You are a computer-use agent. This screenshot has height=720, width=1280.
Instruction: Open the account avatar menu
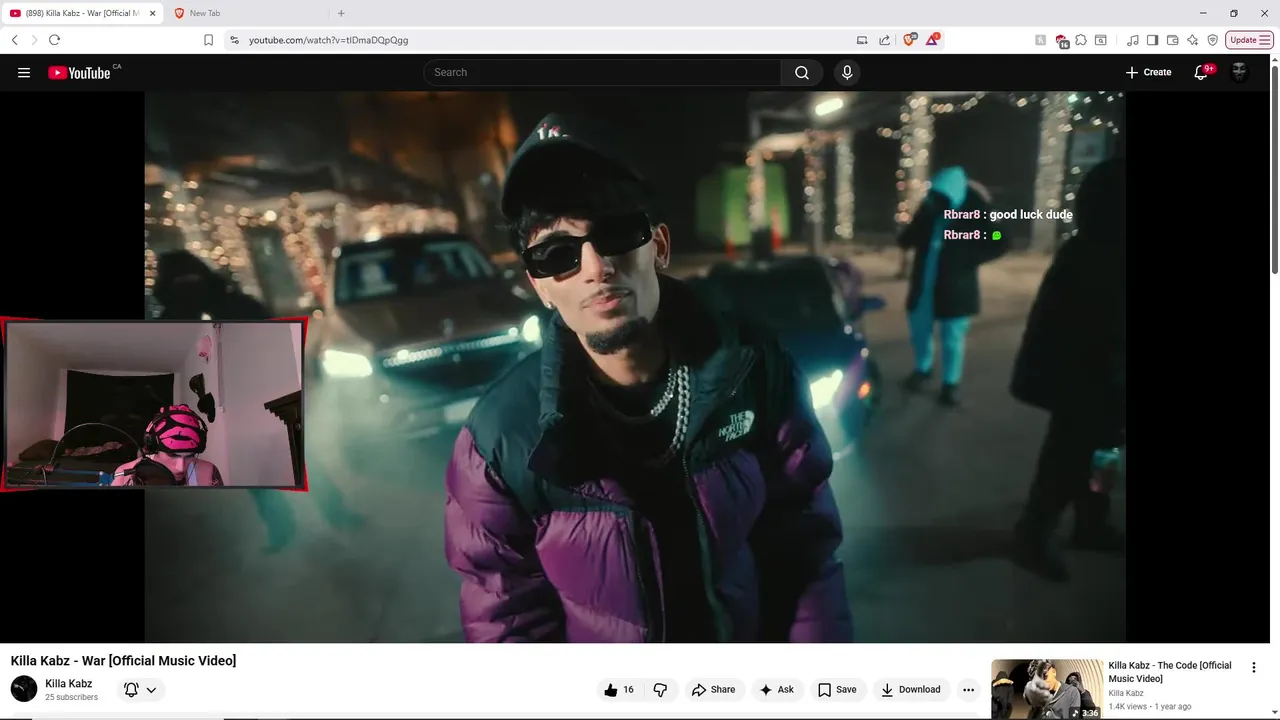pyautogui.click(x=1239, y=72)
